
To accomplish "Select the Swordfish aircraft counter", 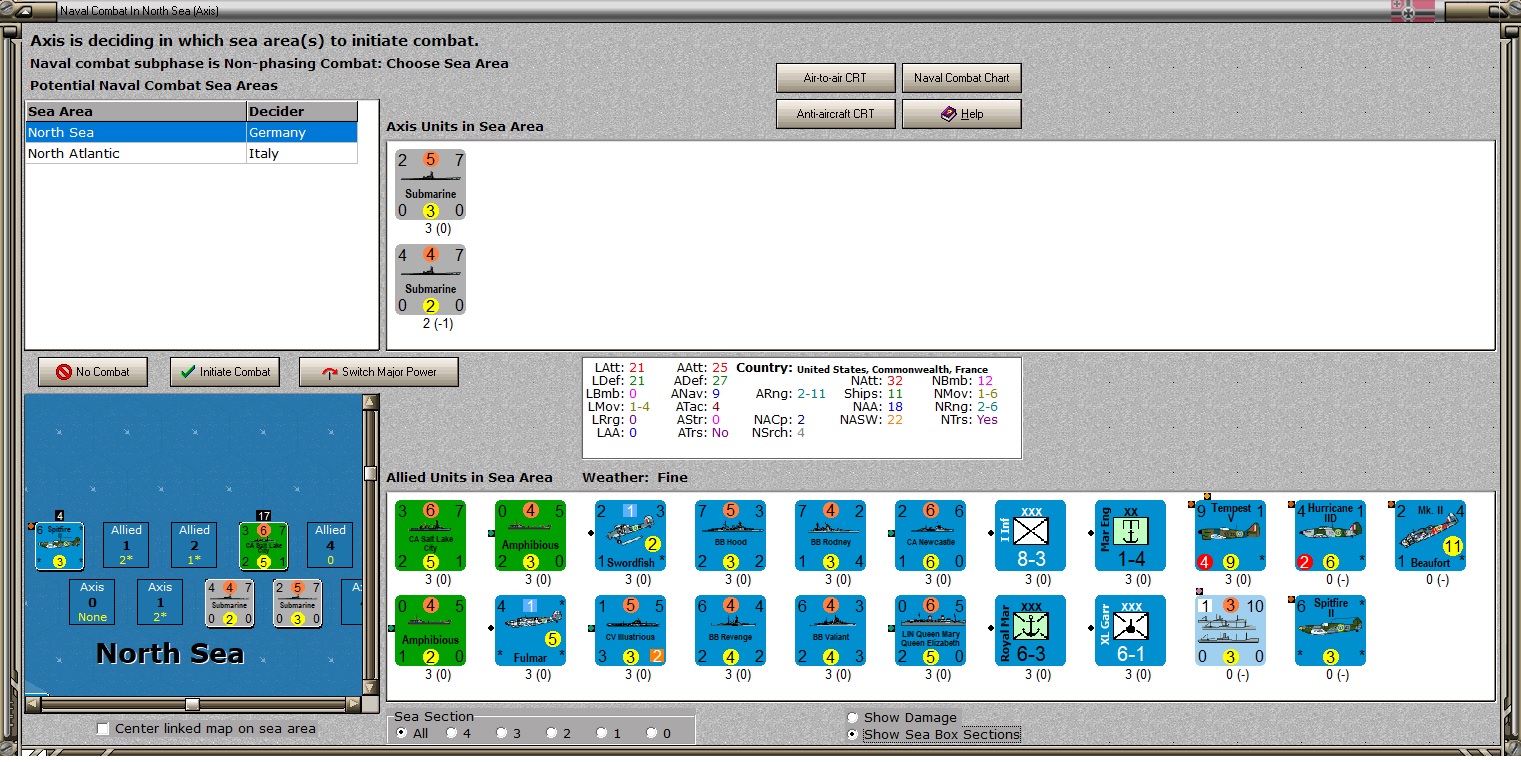I will (630, 535).
